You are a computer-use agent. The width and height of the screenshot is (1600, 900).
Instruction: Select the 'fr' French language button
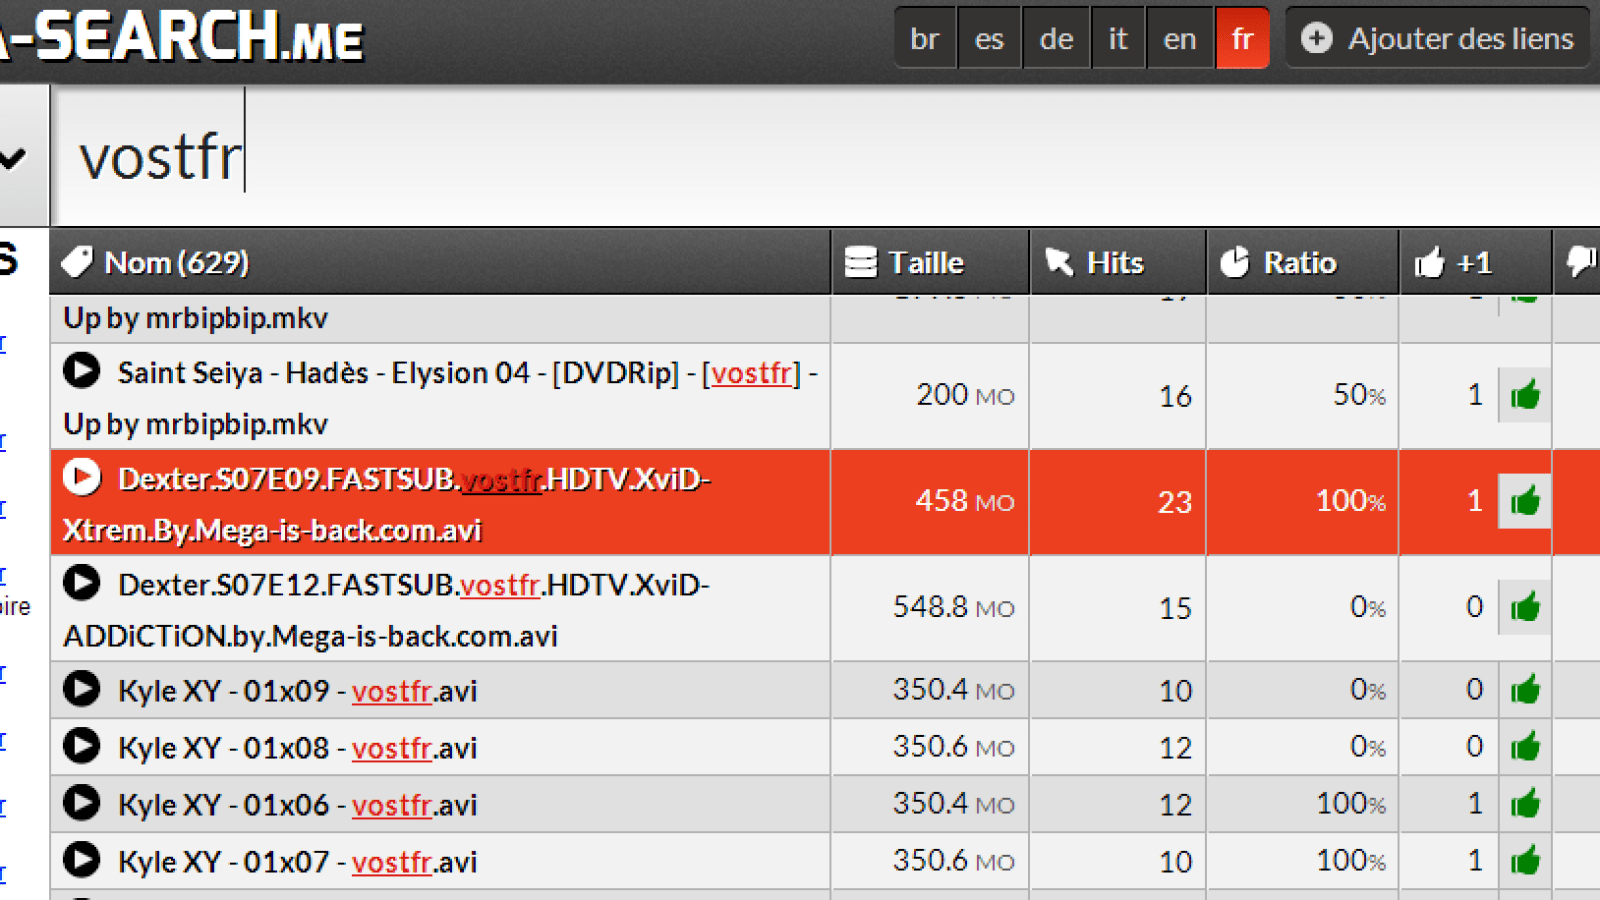1242,39
